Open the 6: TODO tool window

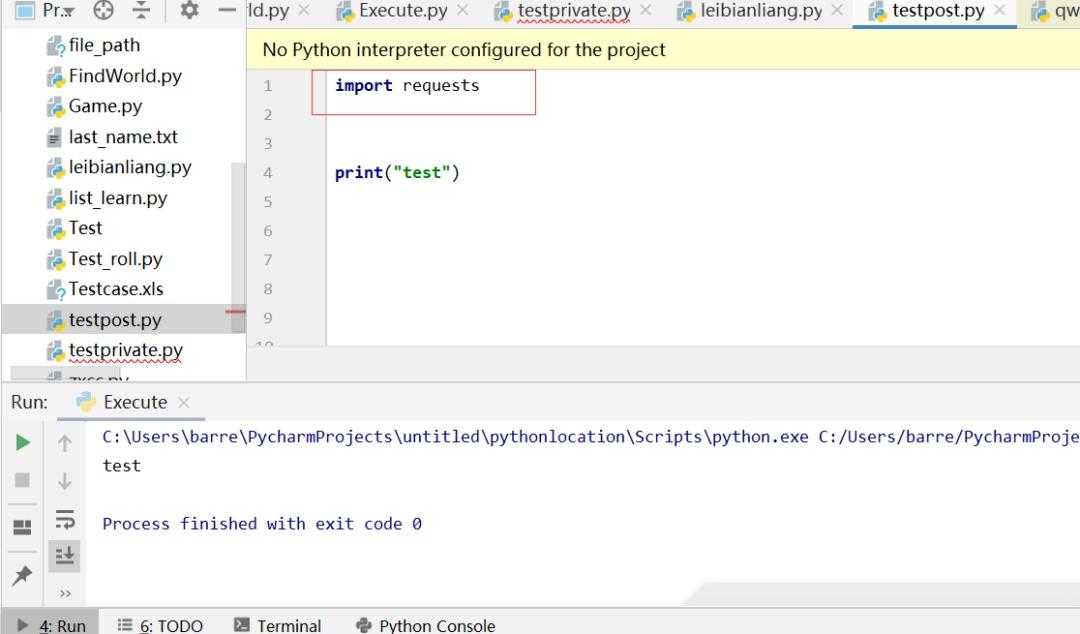(x=170, y=625)
